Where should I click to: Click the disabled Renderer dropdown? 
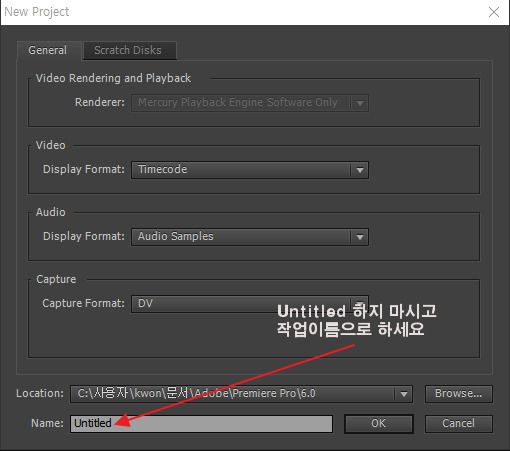[x=250, y=103]
